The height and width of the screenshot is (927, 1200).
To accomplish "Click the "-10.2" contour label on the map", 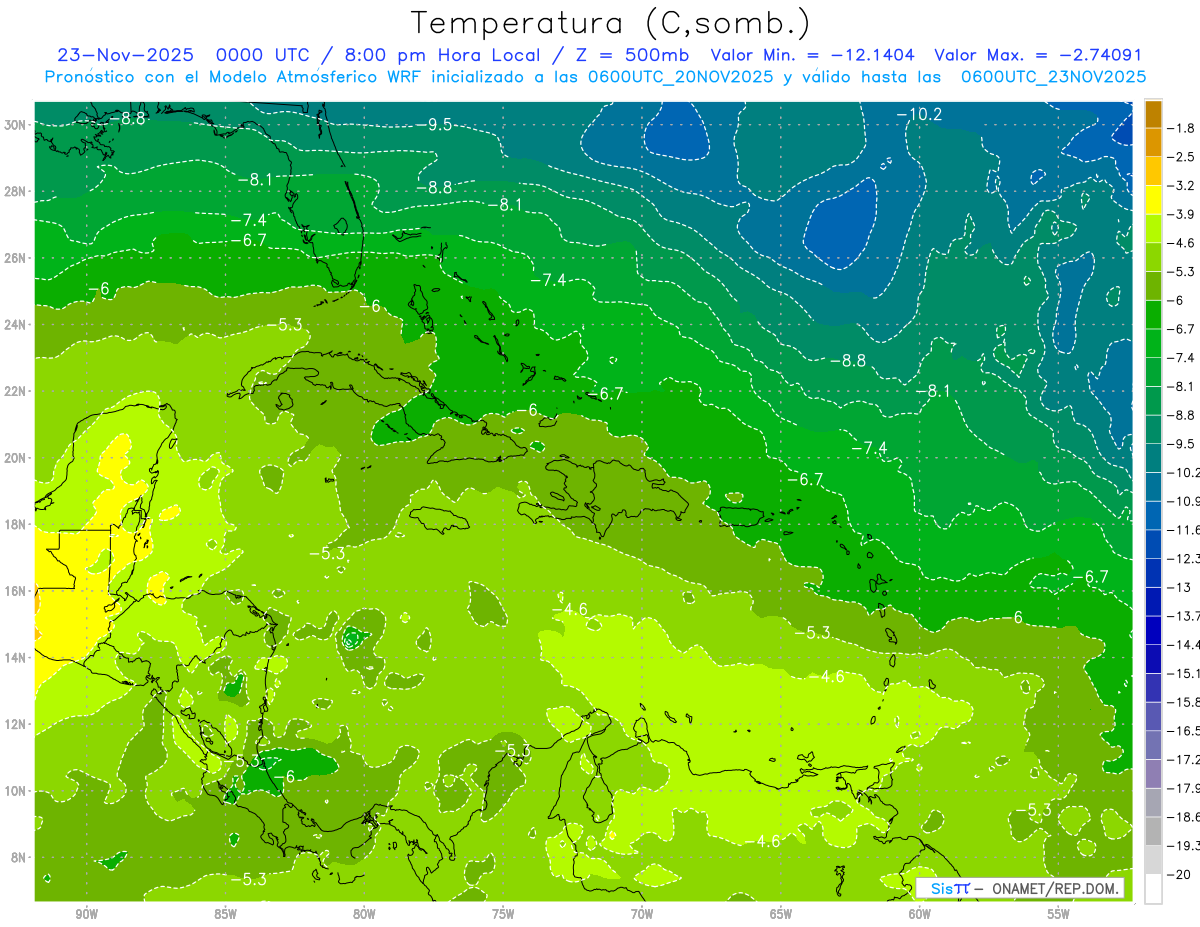I will pos(919,115).
